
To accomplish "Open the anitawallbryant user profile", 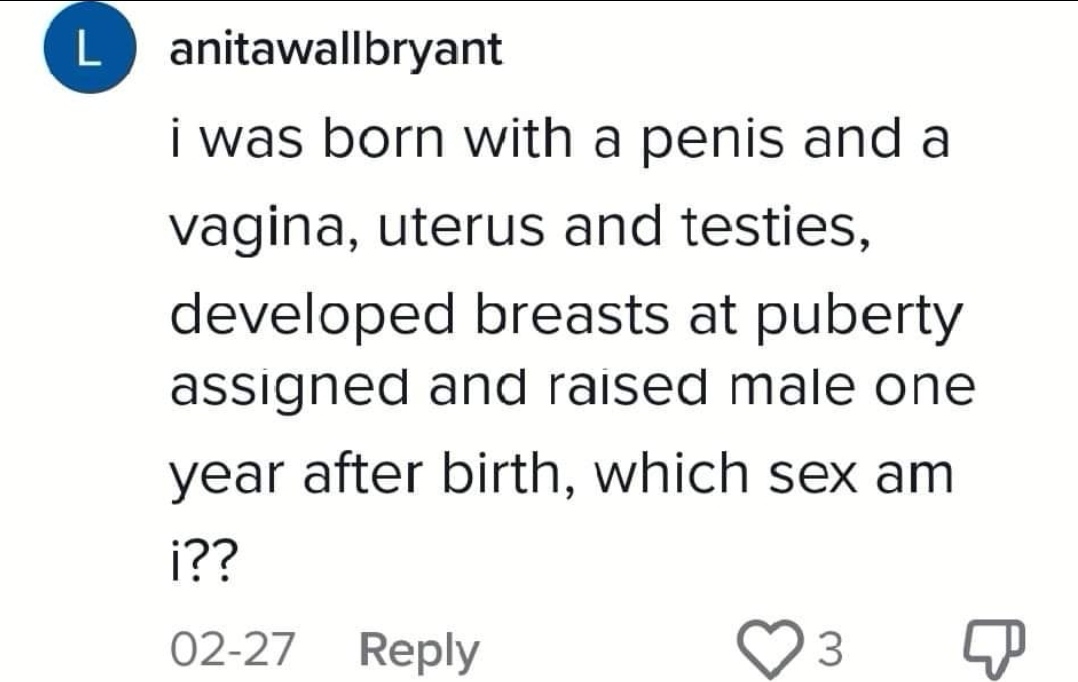I will tap(336, 50).
